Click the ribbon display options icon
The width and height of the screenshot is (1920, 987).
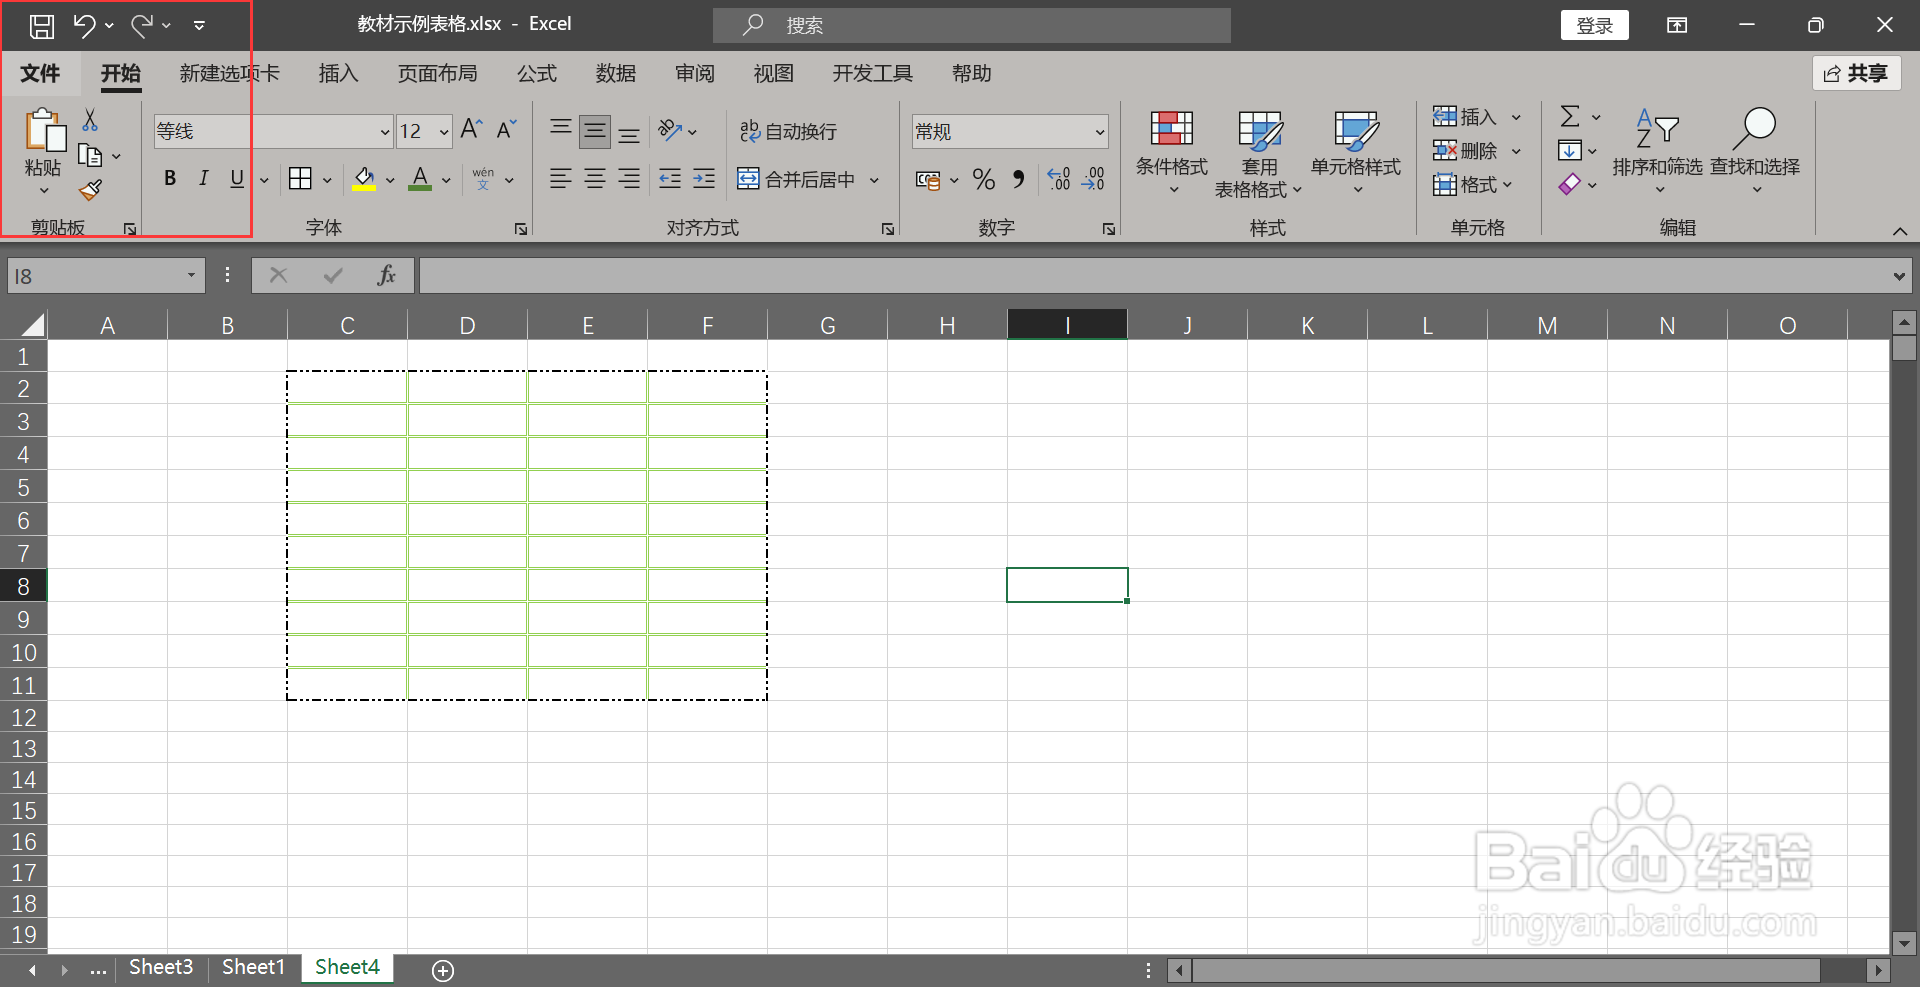click(1677, 25)
